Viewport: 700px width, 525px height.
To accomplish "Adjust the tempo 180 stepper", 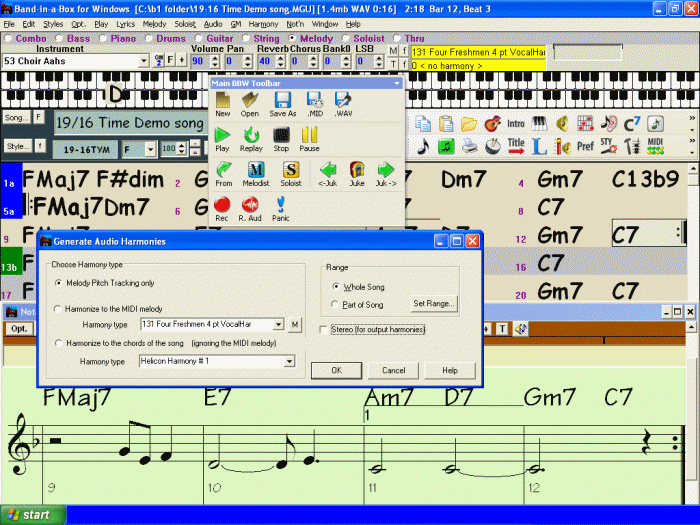I will (x=181, y=149).
